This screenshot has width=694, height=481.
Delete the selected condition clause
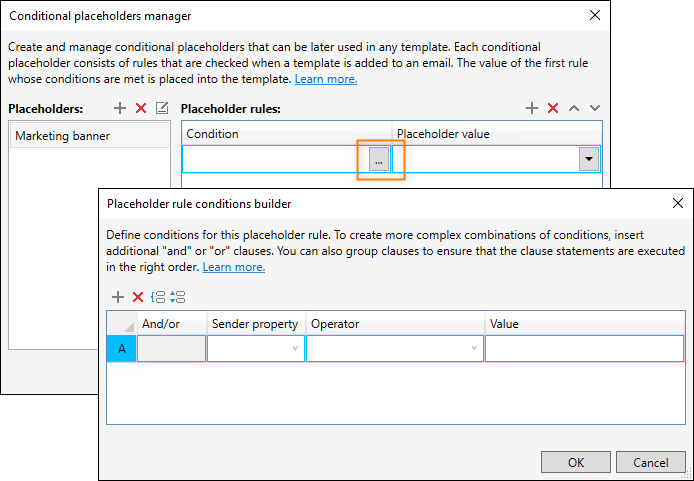[x=138, y=297]
